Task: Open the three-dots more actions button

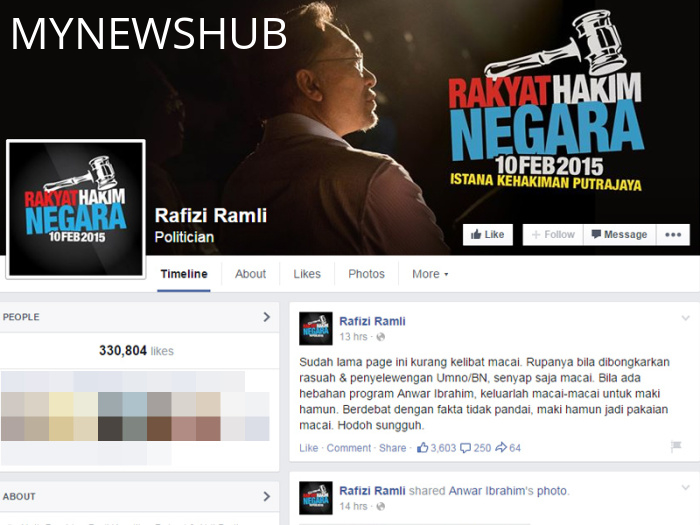Action: (x=672, y=234)
